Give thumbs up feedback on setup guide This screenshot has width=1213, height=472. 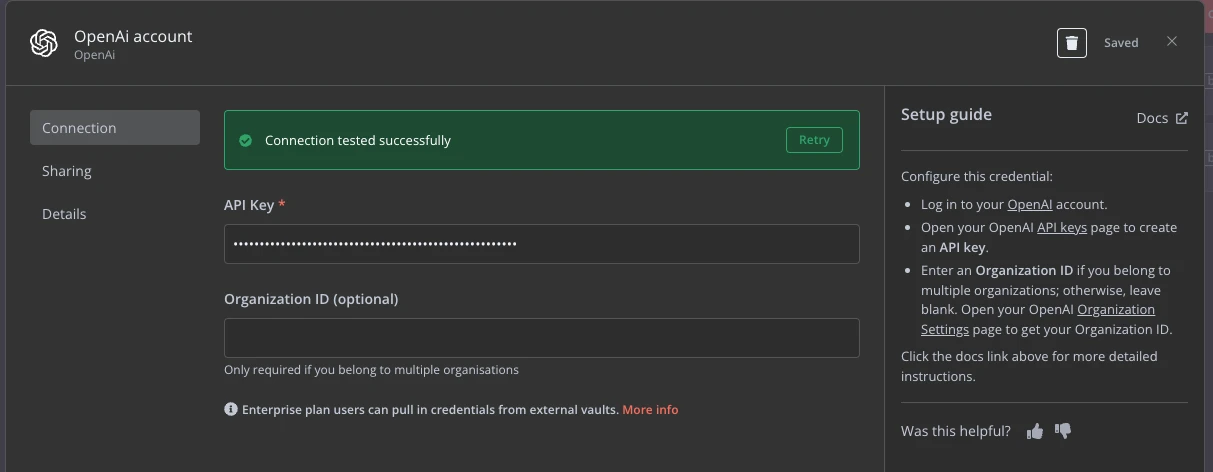click(x=1035, y=431)
